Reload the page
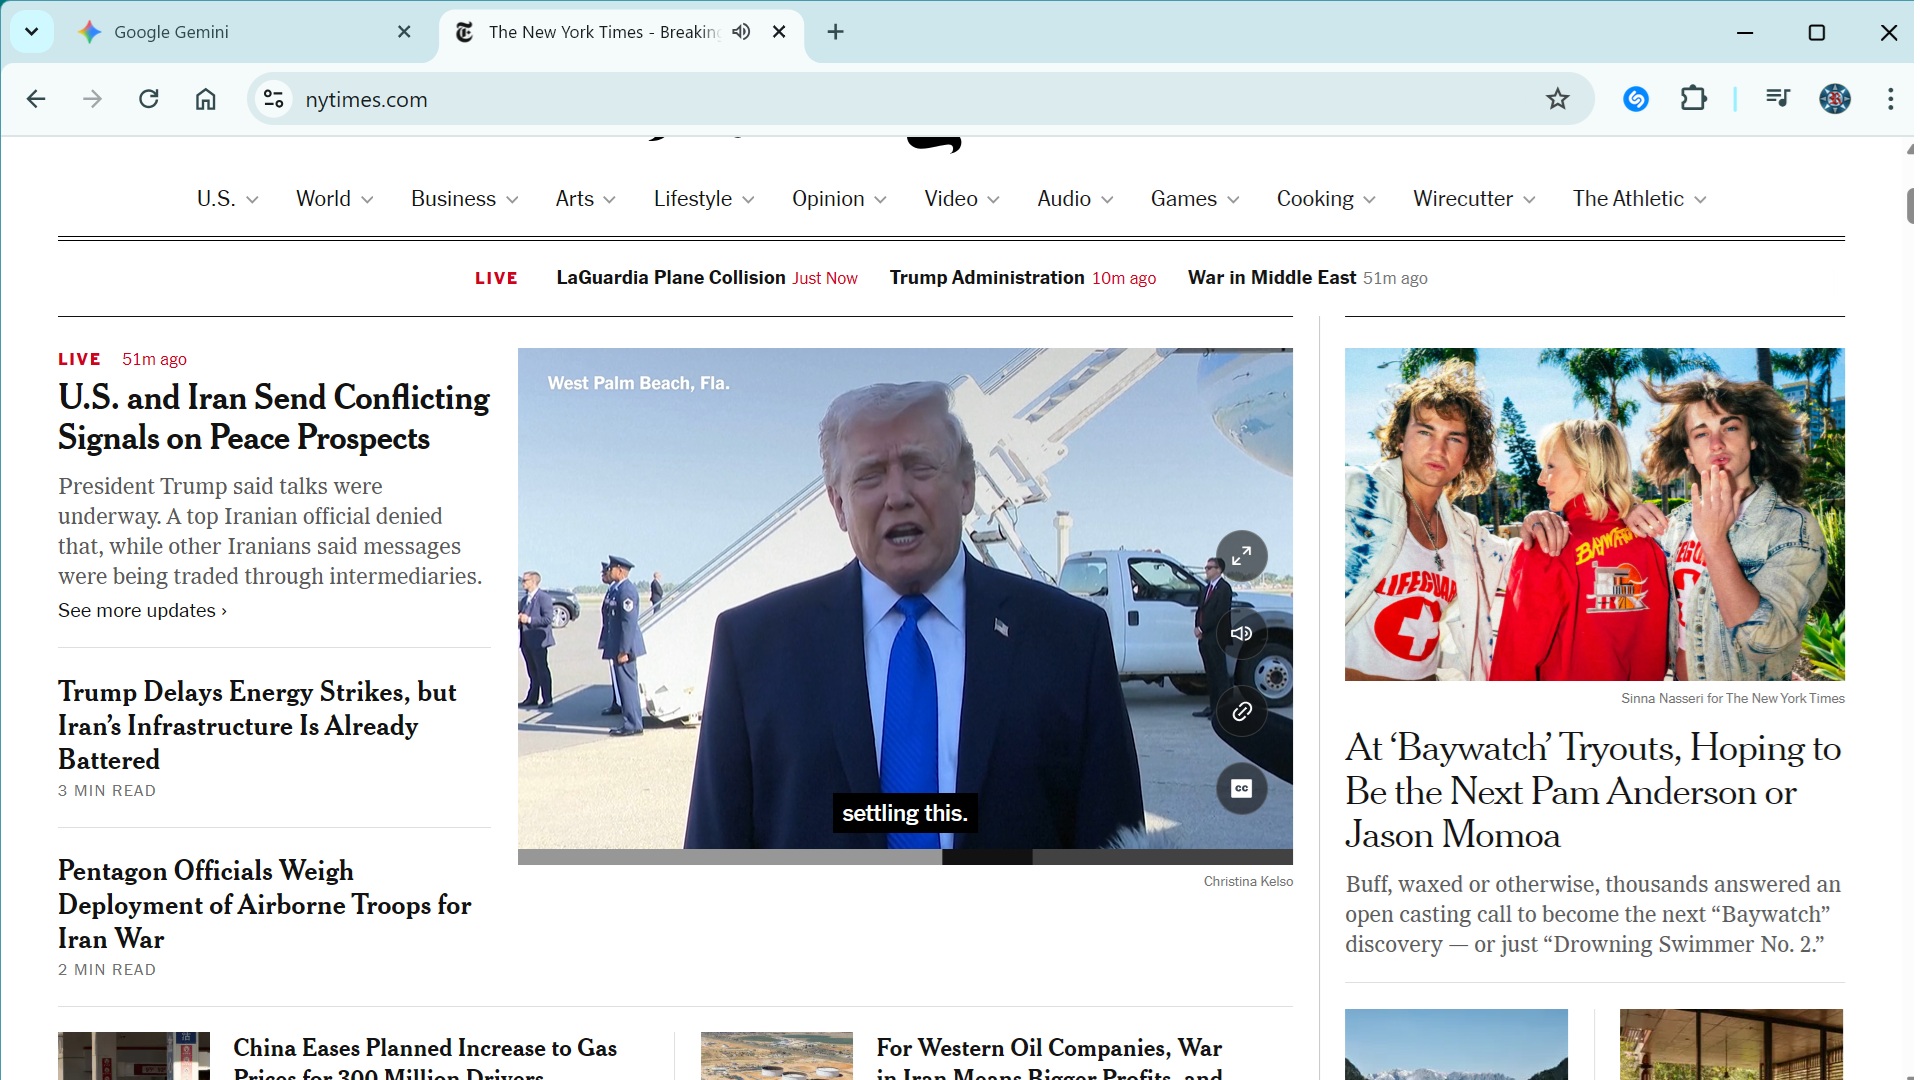This screenshot has width=1920, height=1080. coord(149,99)
